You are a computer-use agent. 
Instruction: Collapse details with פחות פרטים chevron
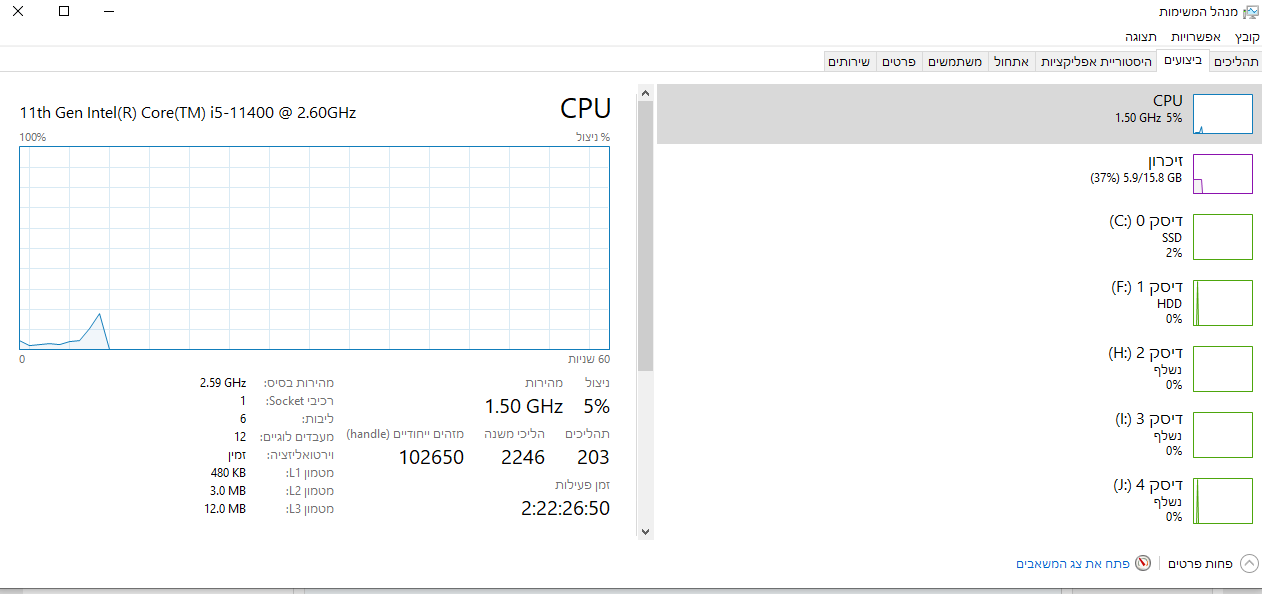1249,563
